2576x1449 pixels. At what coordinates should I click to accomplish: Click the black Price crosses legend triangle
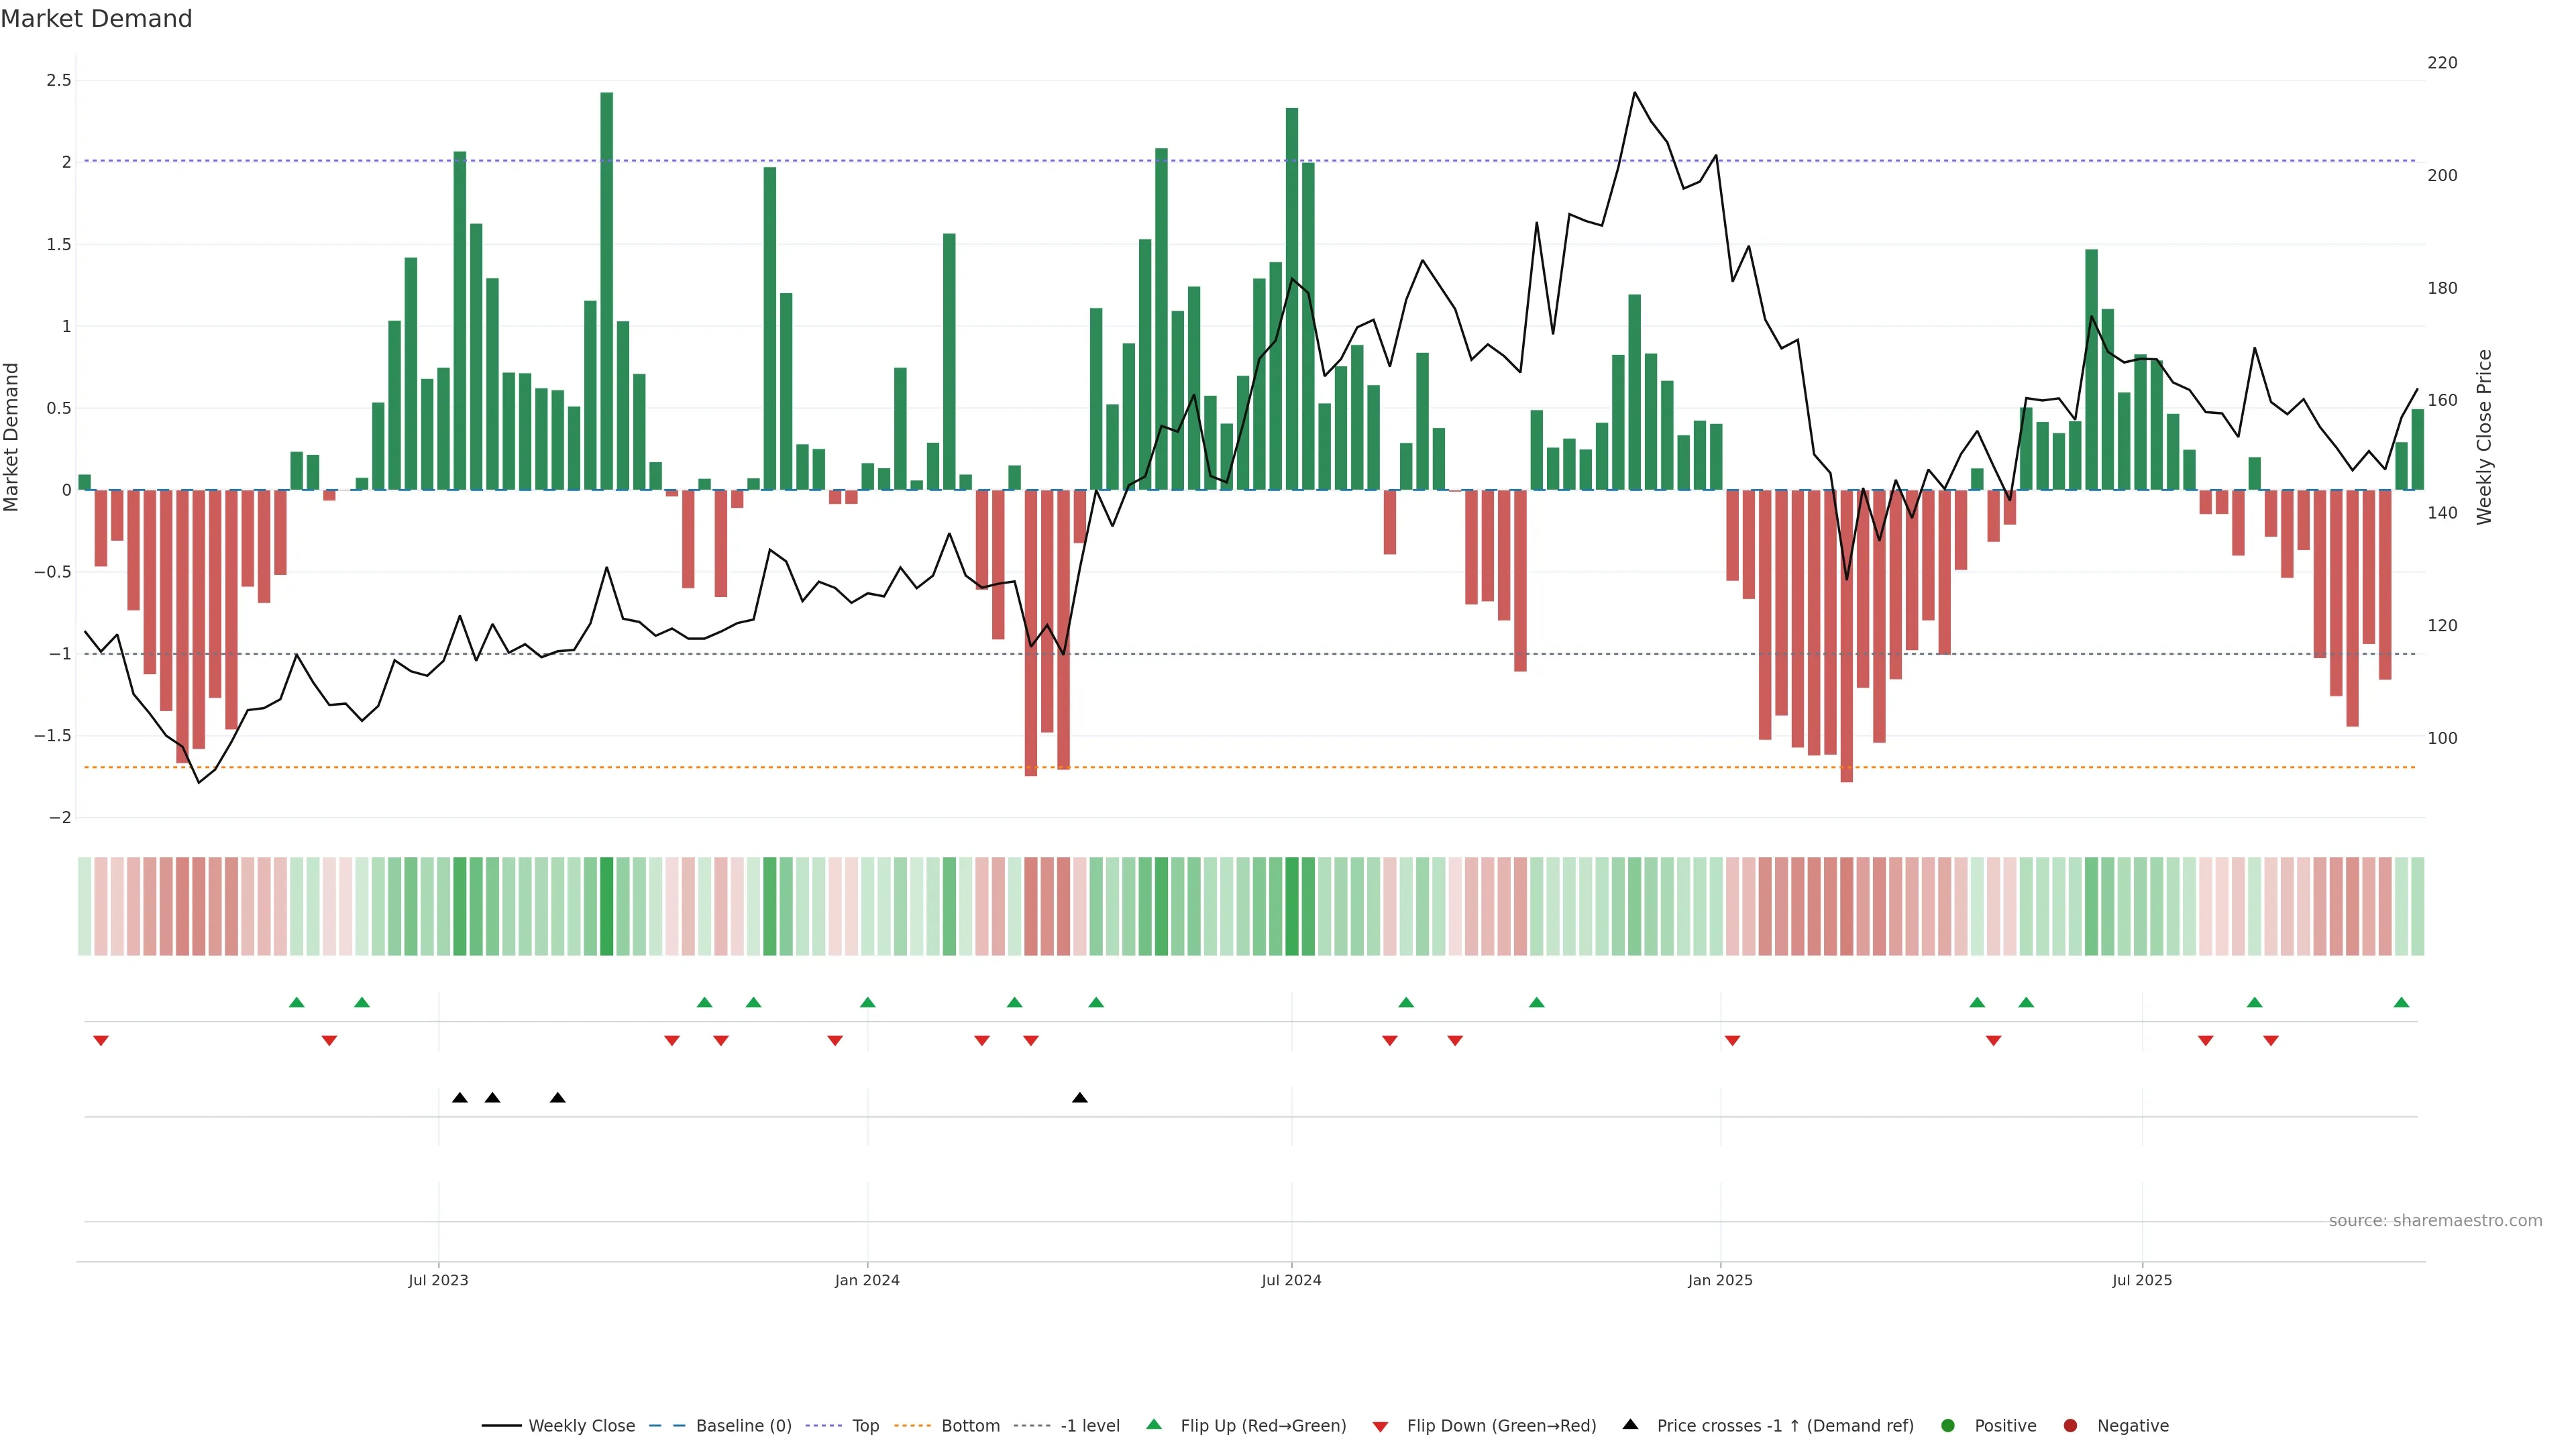click(1630, 1424)
